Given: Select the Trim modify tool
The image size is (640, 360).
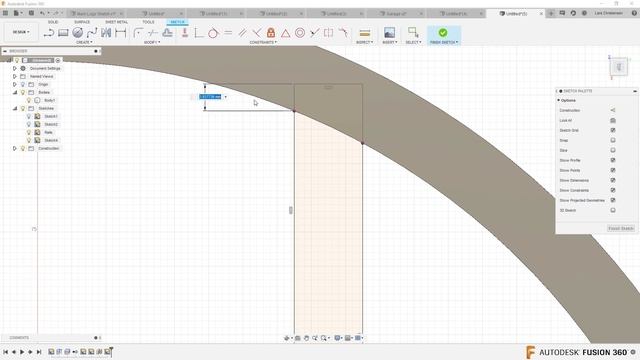Looking at the screenshot, I should click(x=153, y=33).
